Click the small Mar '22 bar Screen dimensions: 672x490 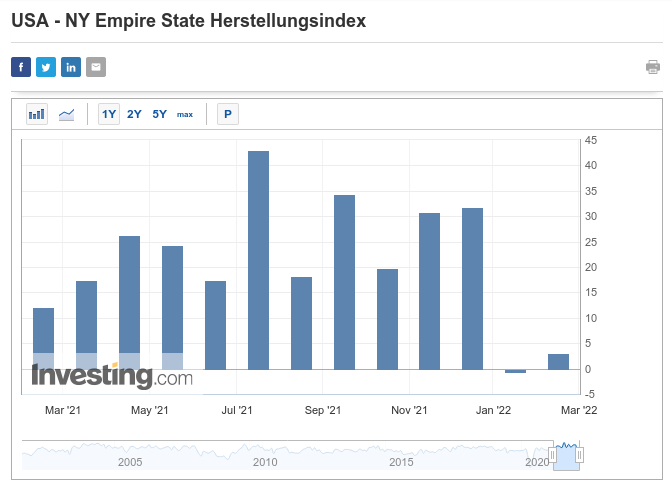(x=558, y=362)
